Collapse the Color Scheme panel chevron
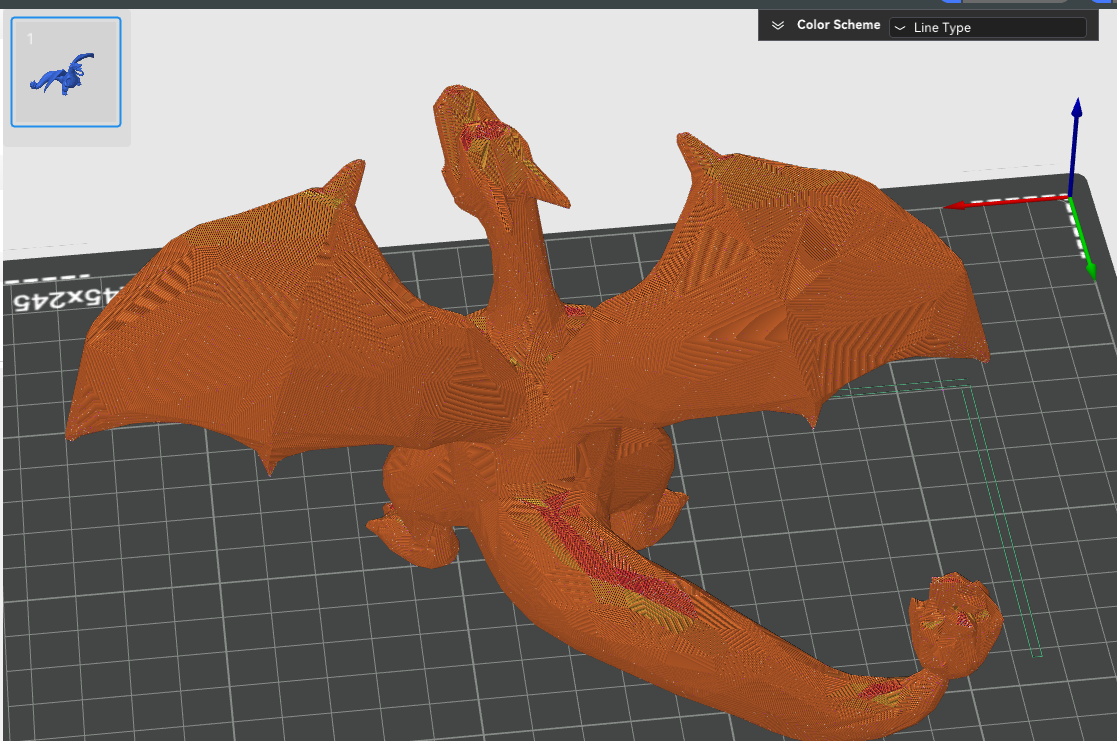The width and height of the screenshot is (1117, 741). click(778, 26)
